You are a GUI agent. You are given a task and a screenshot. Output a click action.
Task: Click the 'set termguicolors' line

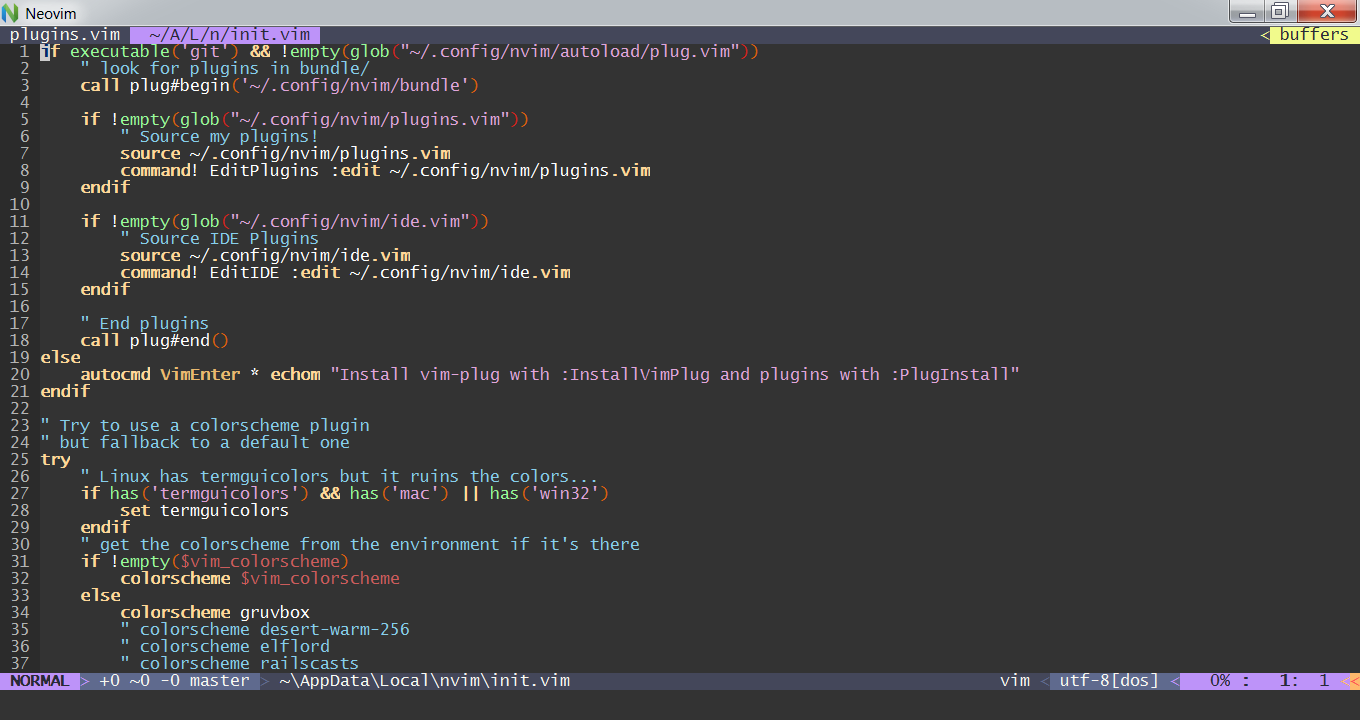(x=204, y=510)
